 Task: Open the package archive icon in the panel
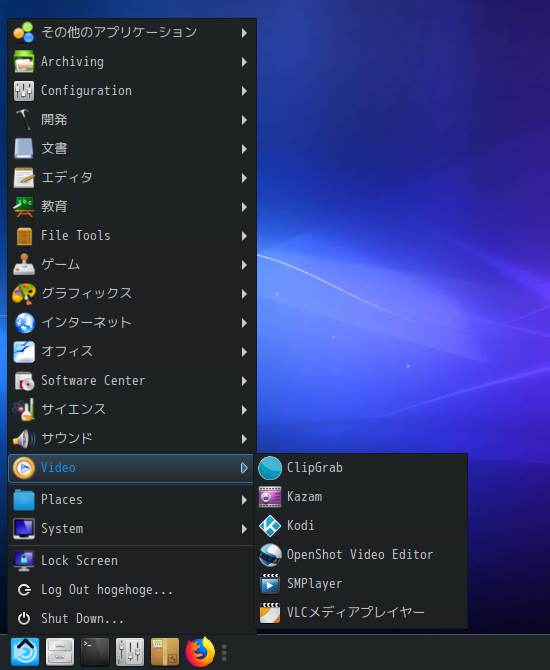click(165, 652)
